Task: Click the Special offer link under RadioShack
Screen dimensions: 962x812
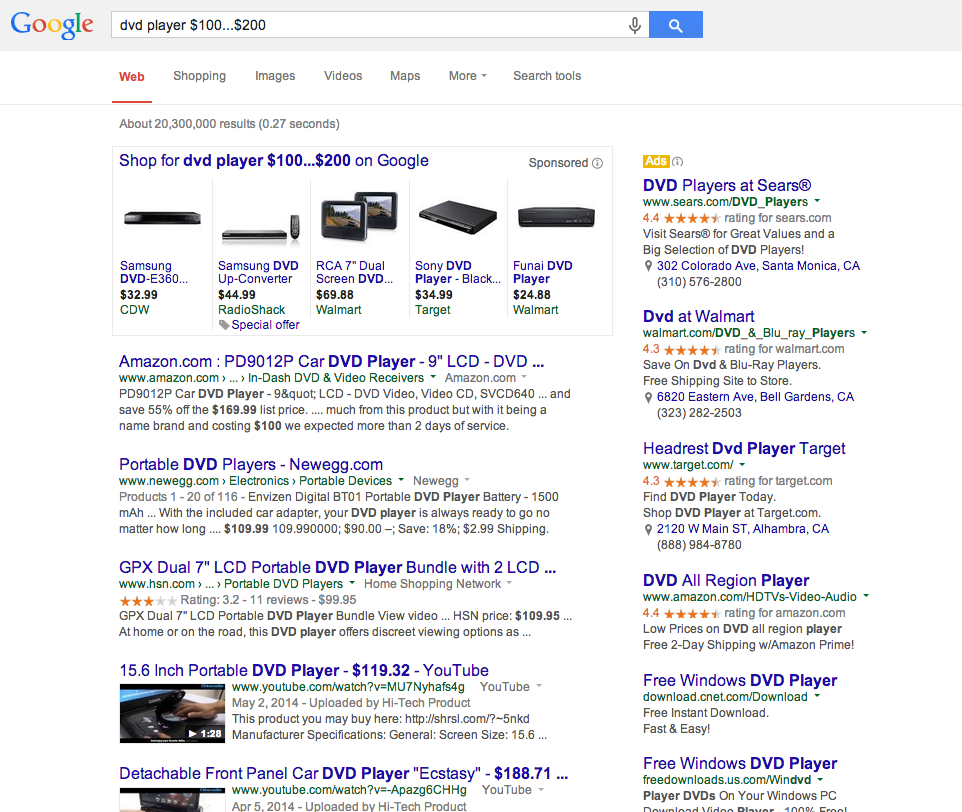Action: 265,325
